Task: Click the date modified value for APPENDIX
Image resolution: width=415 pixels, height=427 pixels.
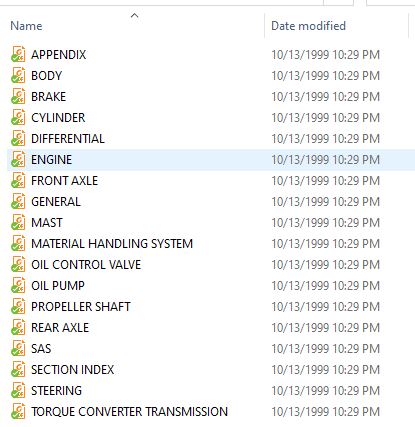Action: [326, 55]
